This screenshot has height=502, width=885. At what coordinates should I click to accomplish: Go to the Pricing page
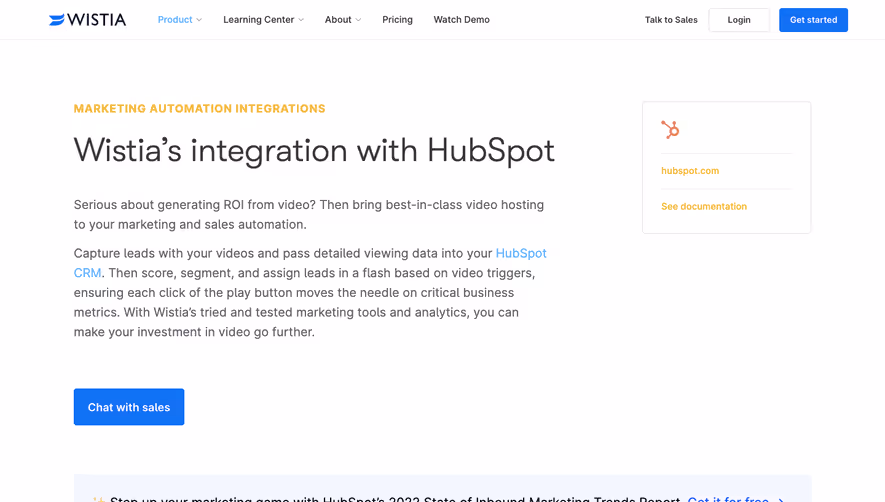pos(397,20)
